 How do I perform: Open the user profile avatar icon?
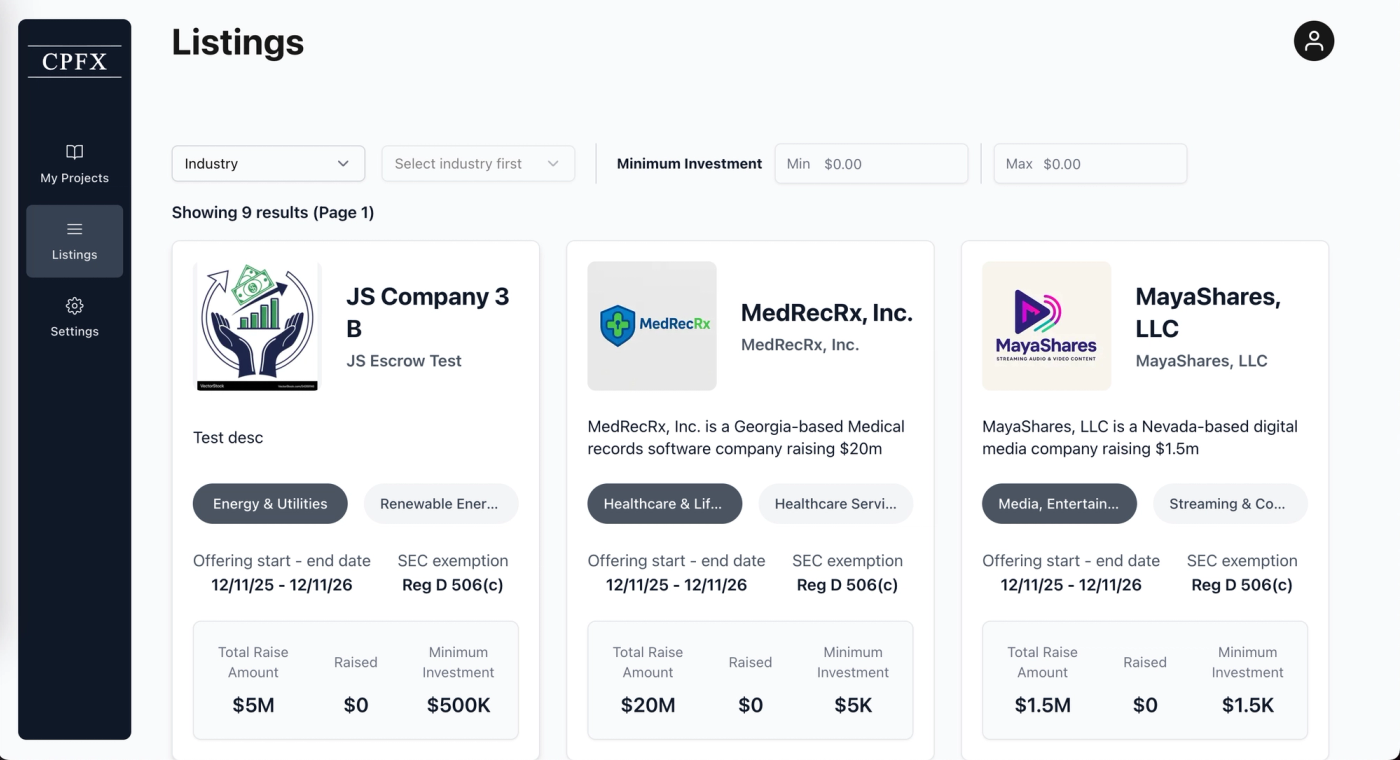click(x=1314, y=41)
